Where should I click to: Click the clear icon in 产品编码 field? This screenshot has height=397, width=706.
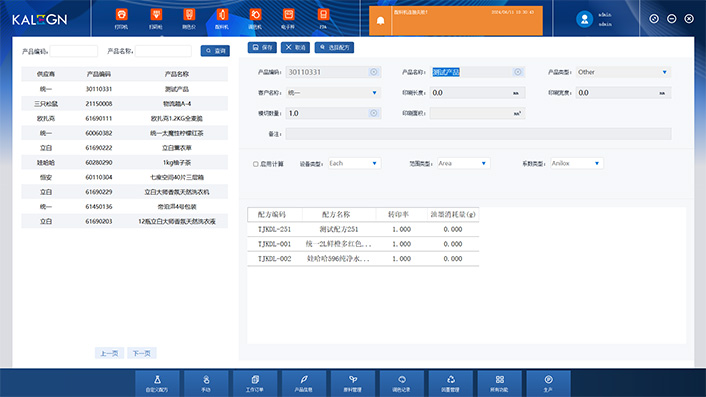point(373,72)
